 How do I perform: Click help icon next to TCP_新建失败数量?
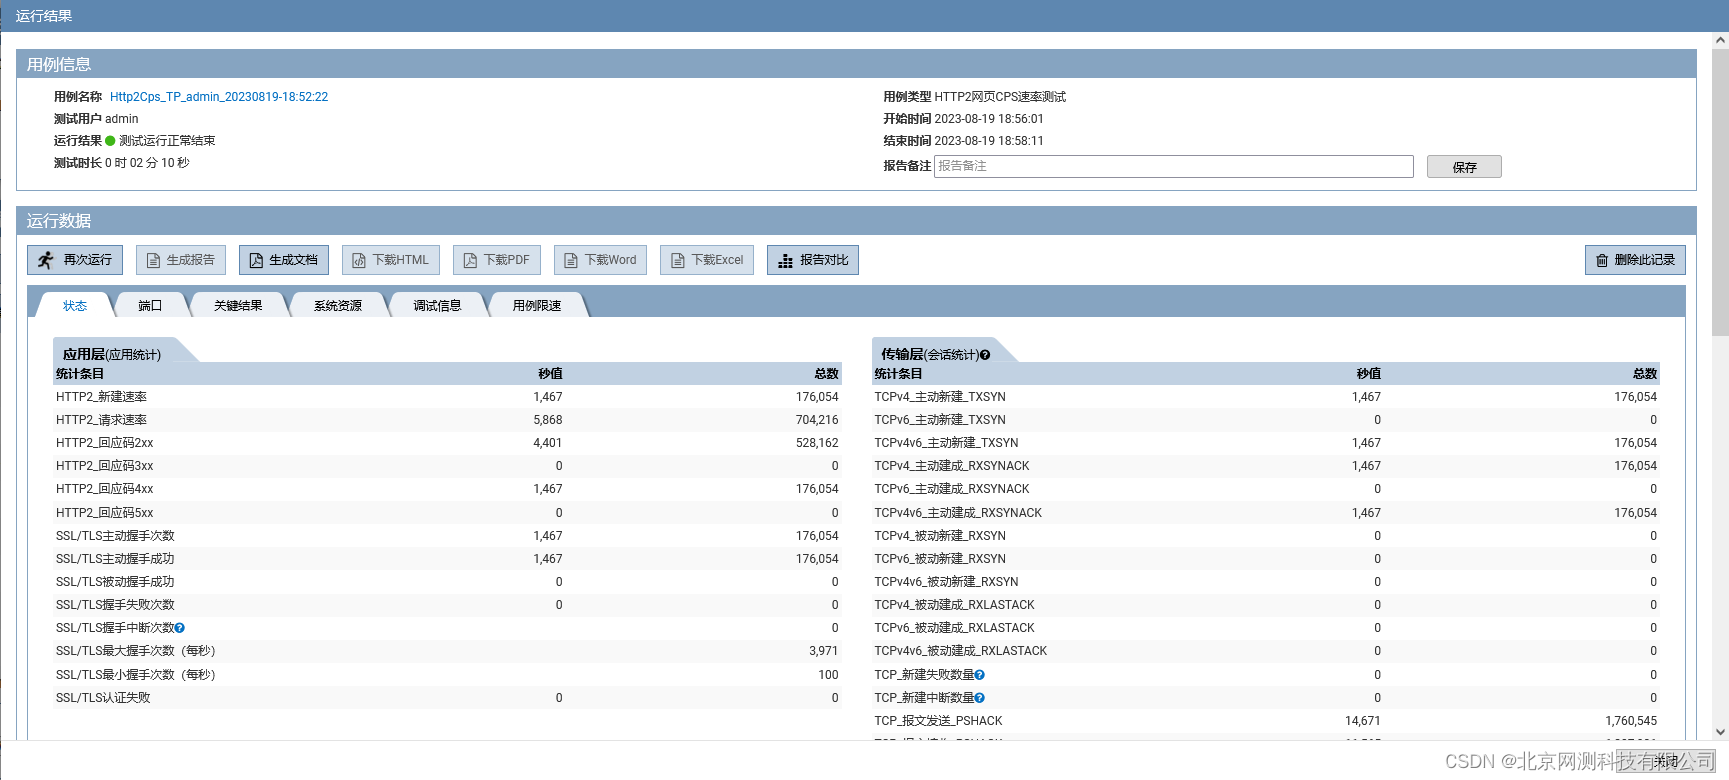coord(980,675)
